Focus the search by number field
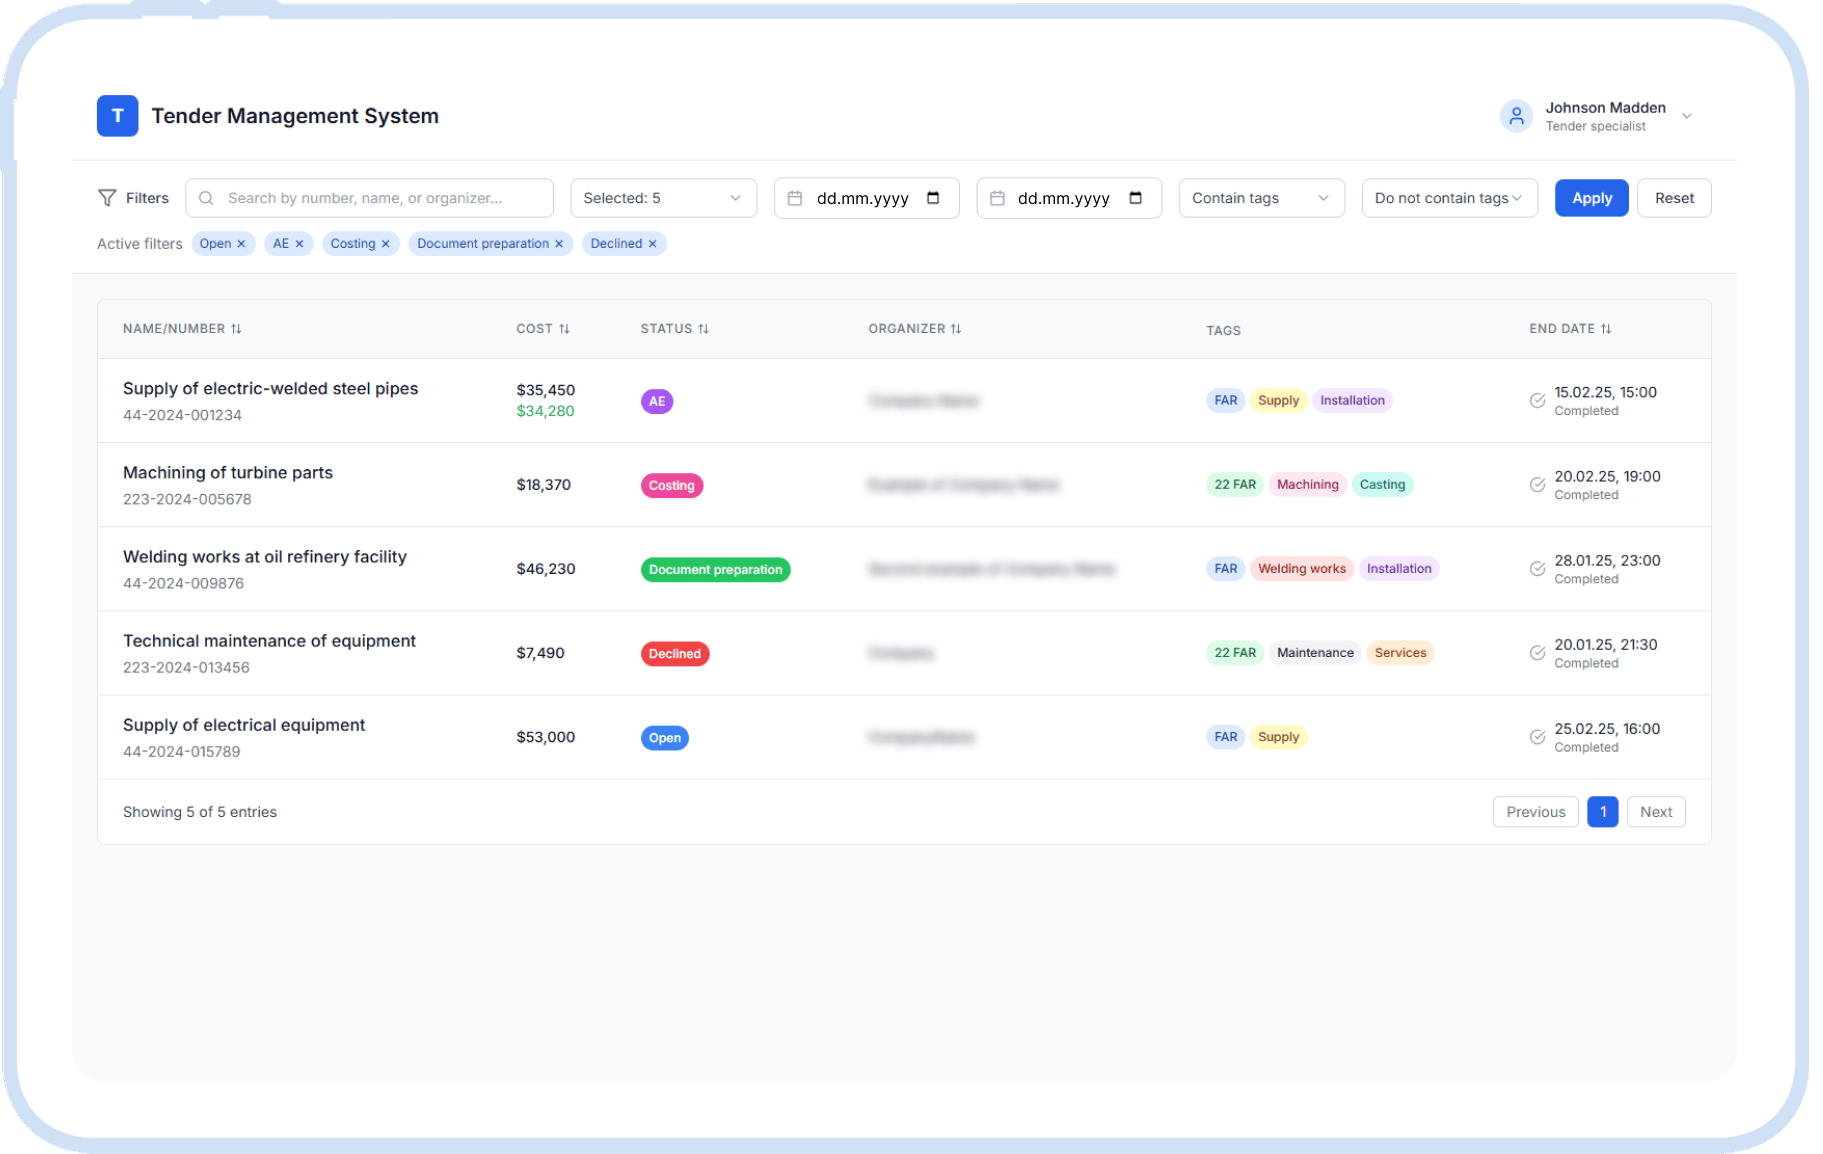The image size is (1823, 1154). coord(369,198)
